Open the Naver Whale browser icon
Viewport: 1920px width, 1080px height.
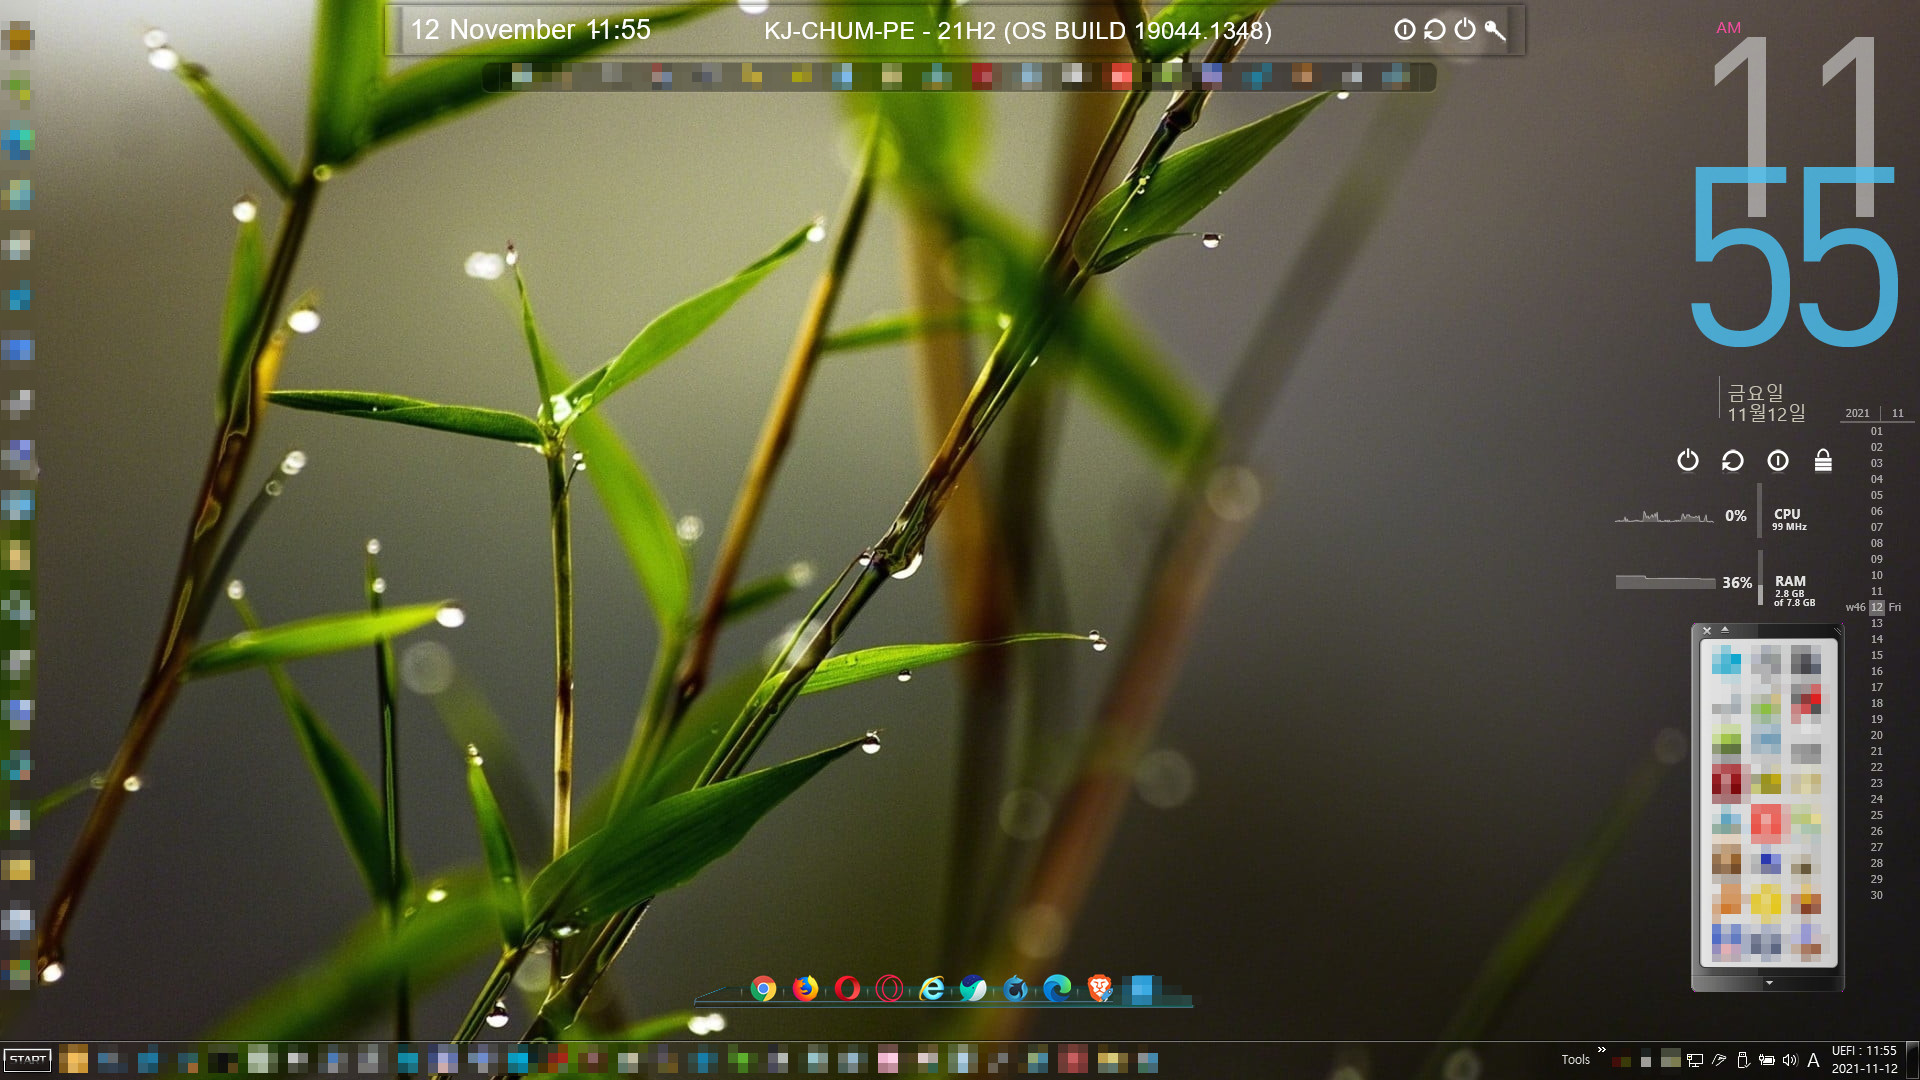point(973,989)
